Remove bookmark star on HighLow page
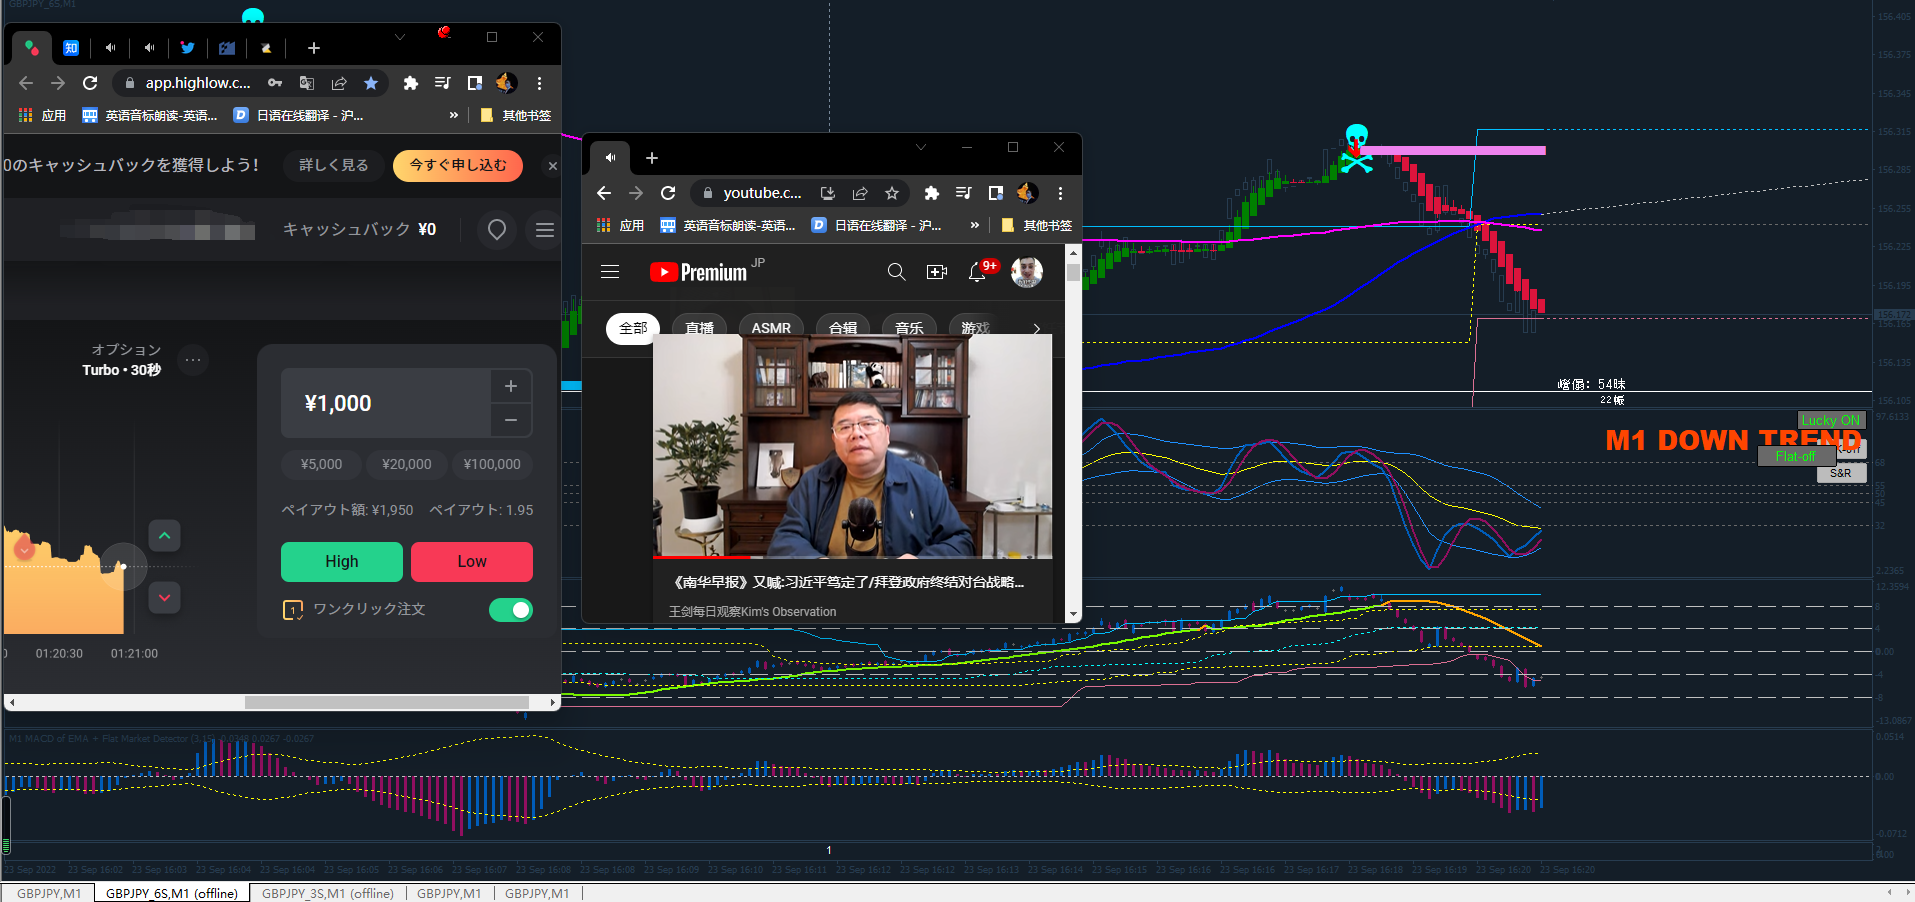This screenshot has height=902, width=1915. tap(371, 83)
